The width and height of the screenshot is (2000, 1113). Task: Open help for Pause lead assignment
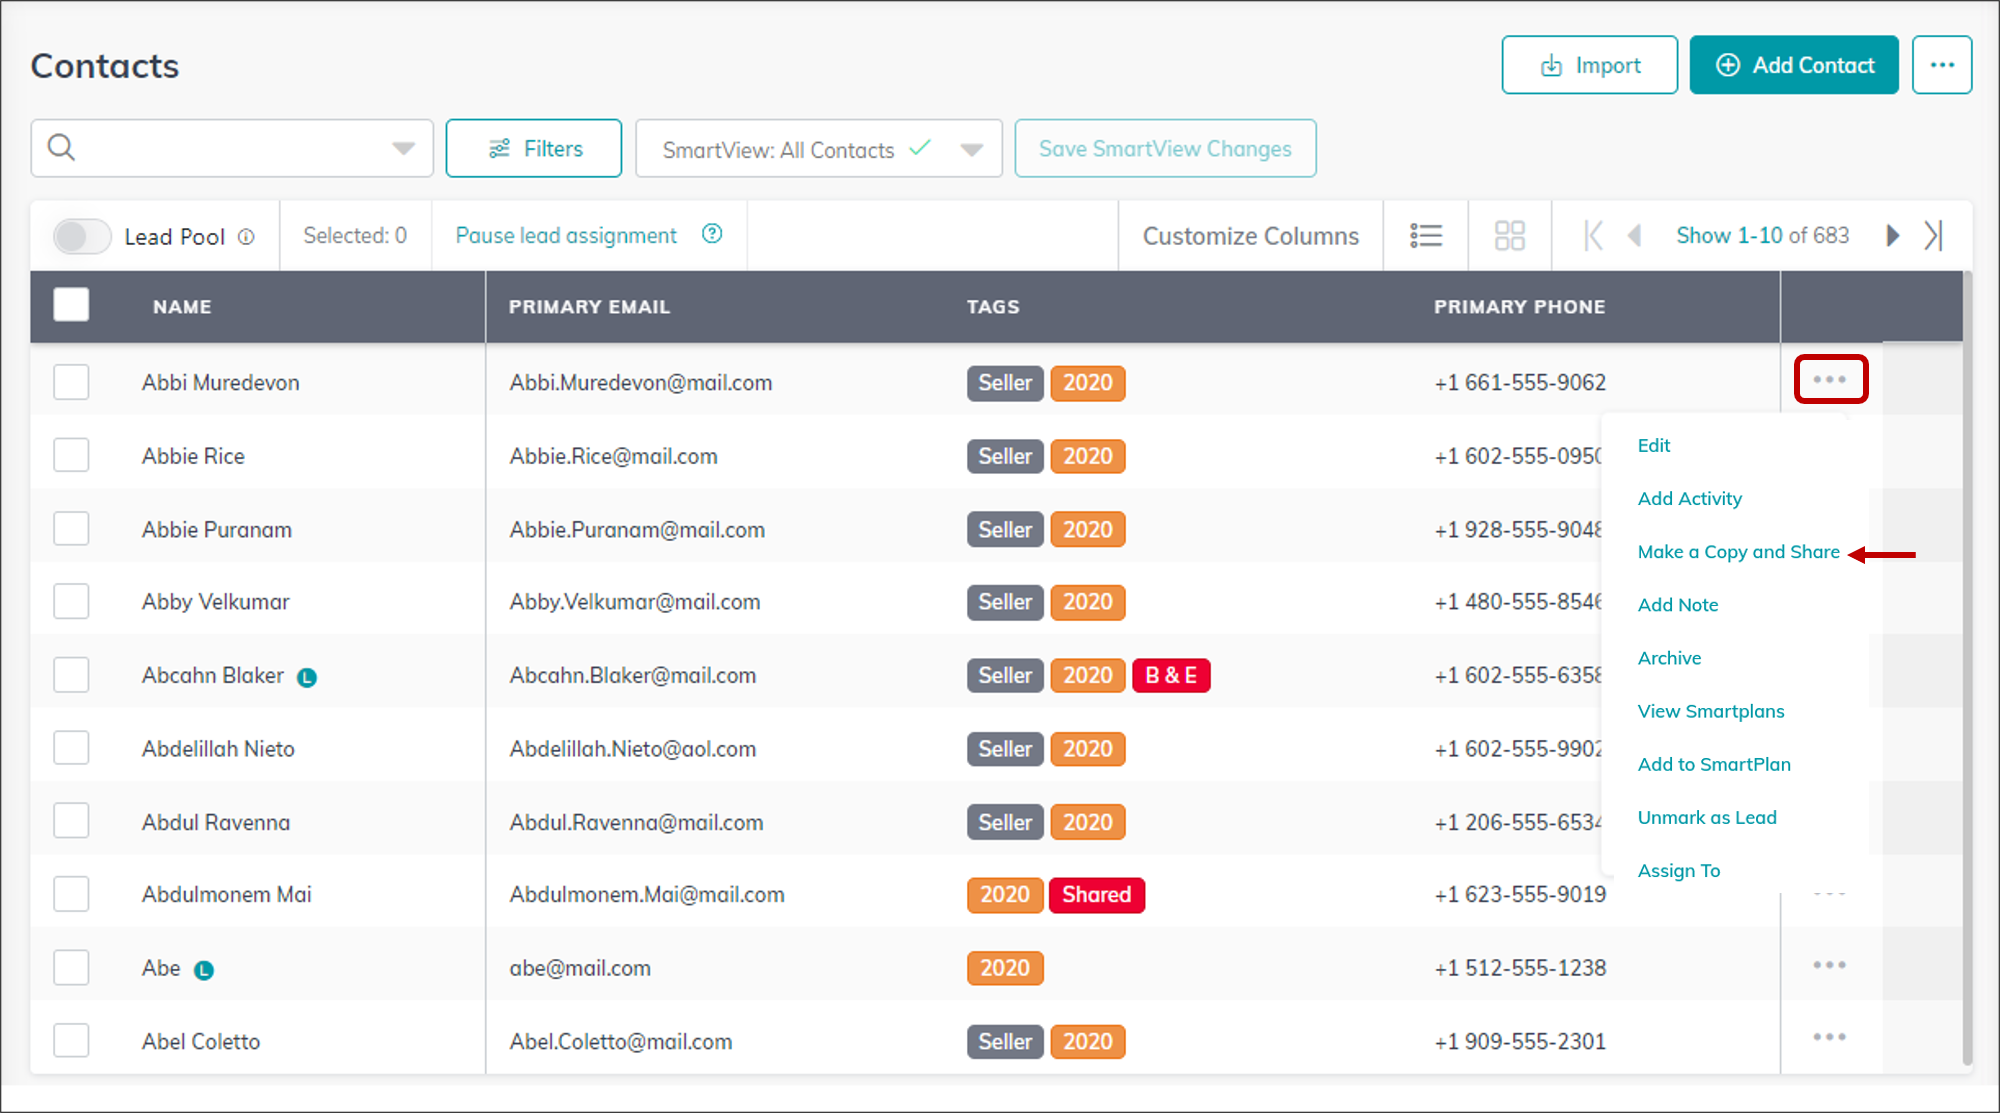pos(712,234)
